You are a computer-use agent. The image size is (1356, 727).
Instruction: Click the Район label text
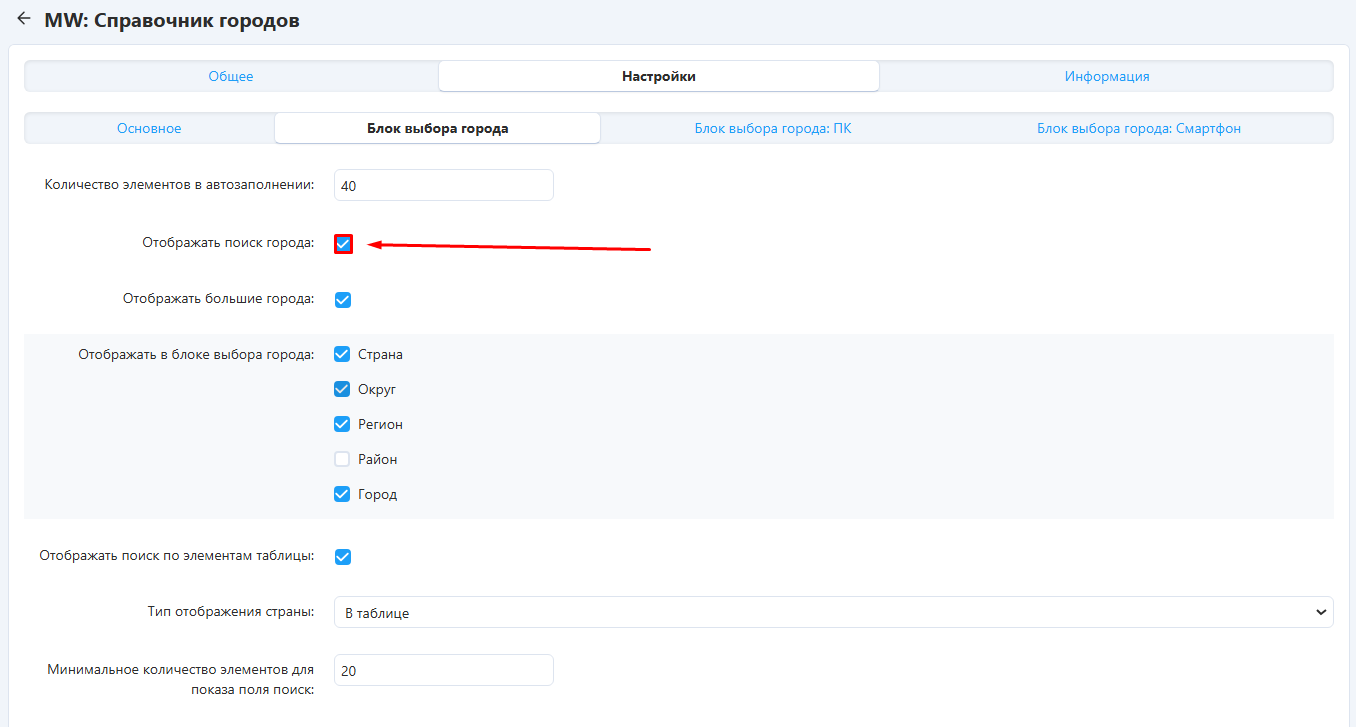coord(377,459)
